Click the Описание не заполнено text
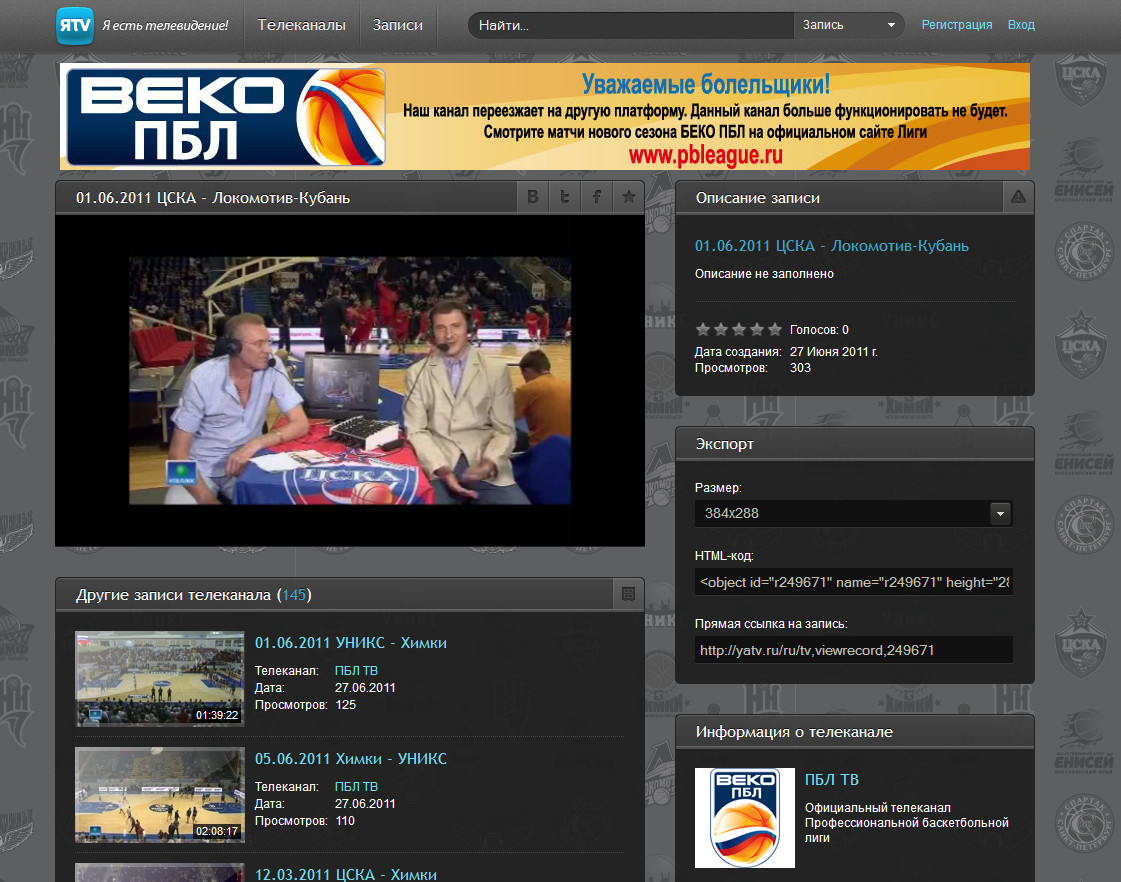 coord(764,274)
